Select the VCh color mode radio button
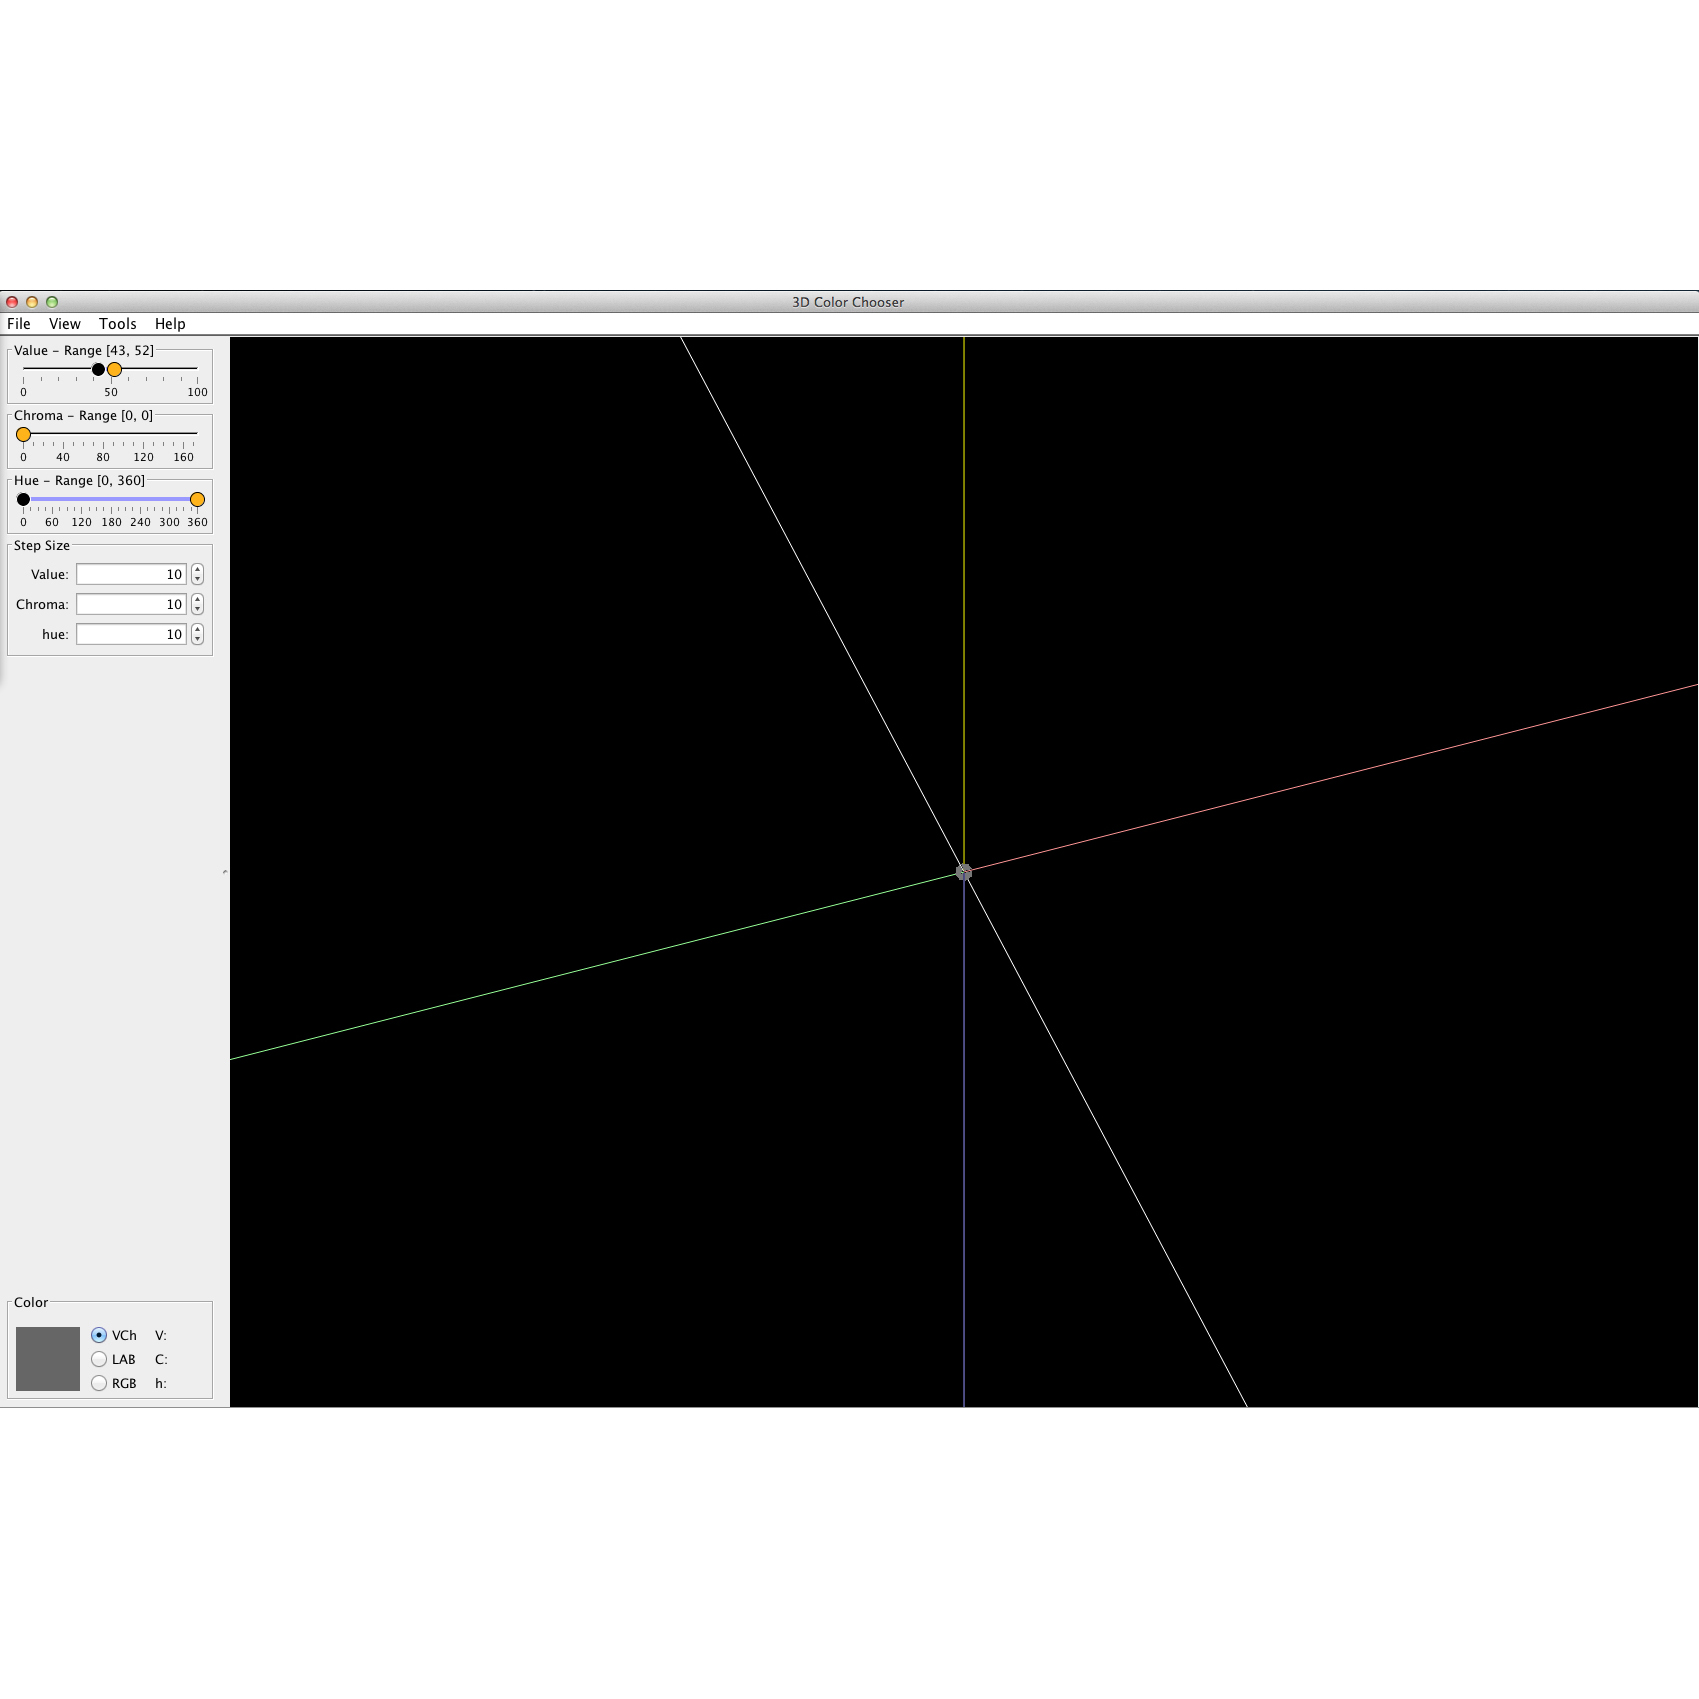 coord(99,1335)
